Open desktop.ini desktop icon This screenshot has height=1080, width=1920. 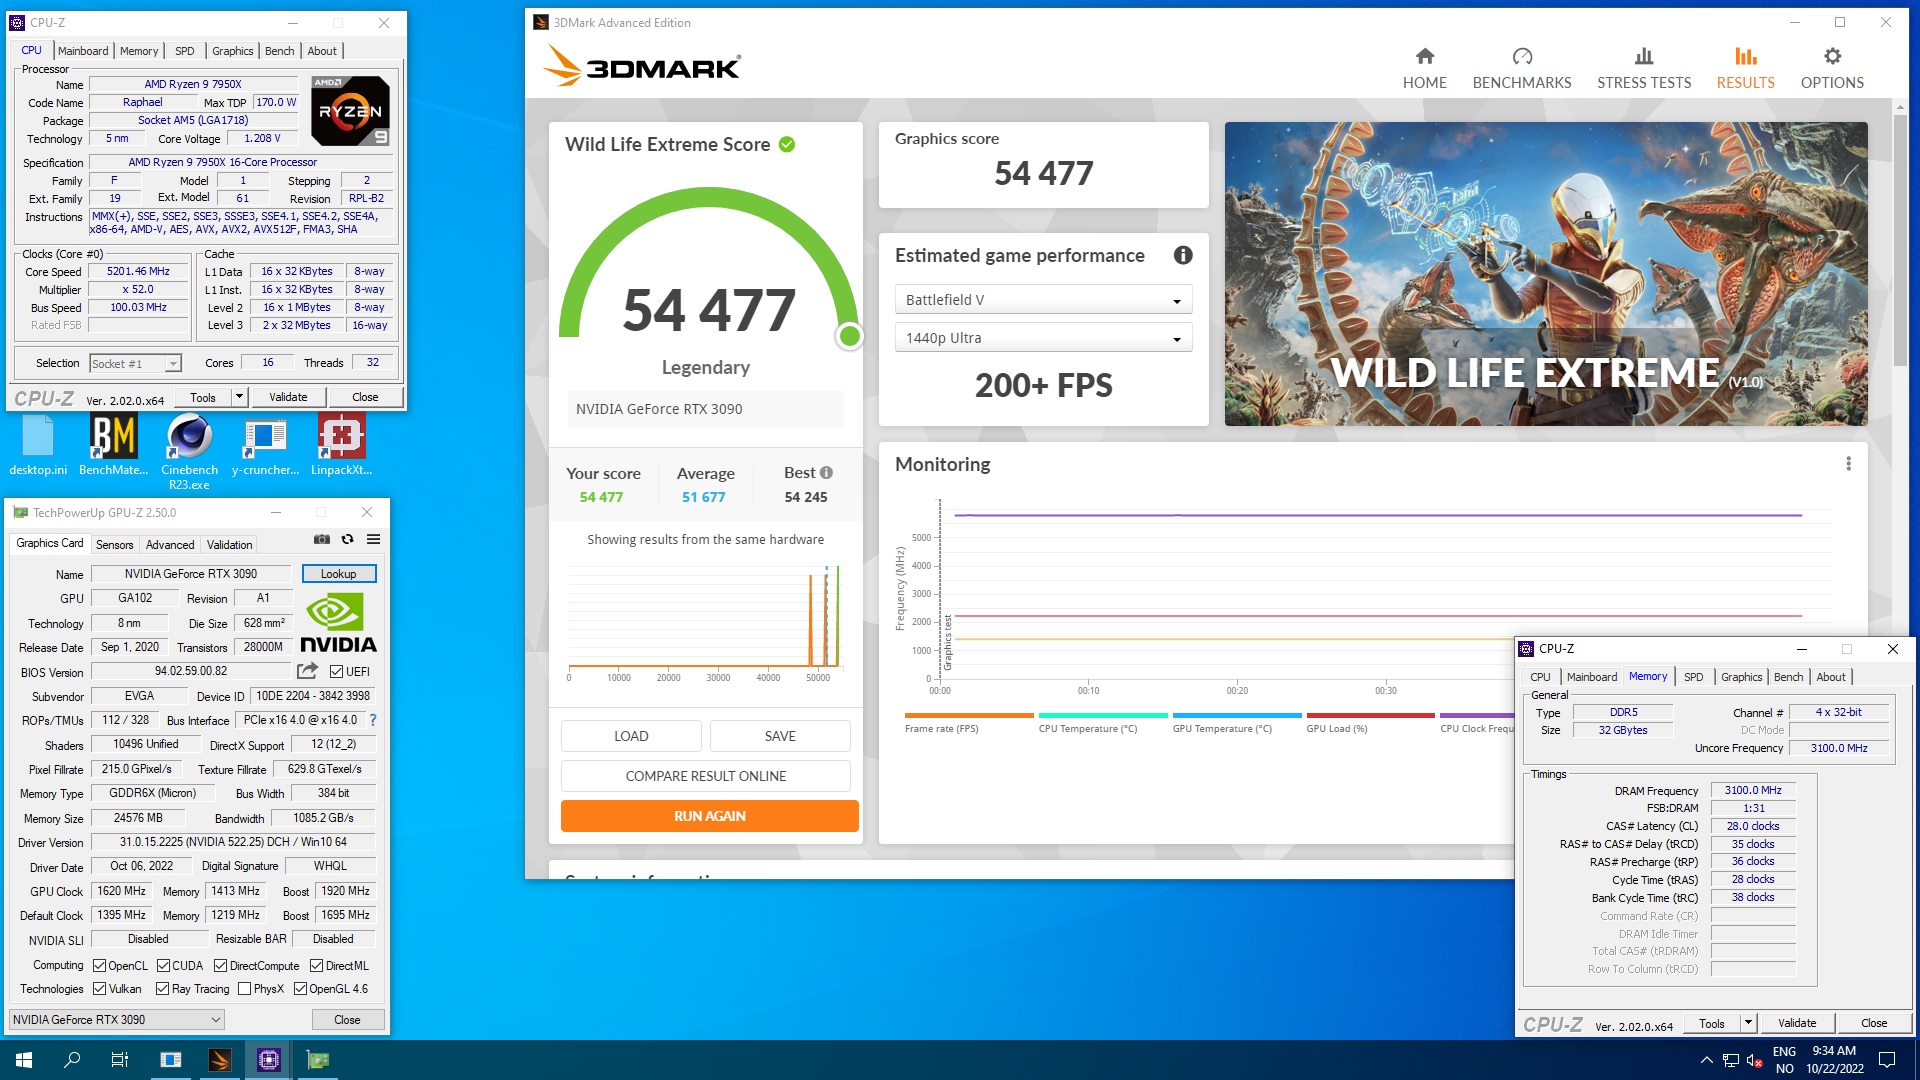(38, 447)
